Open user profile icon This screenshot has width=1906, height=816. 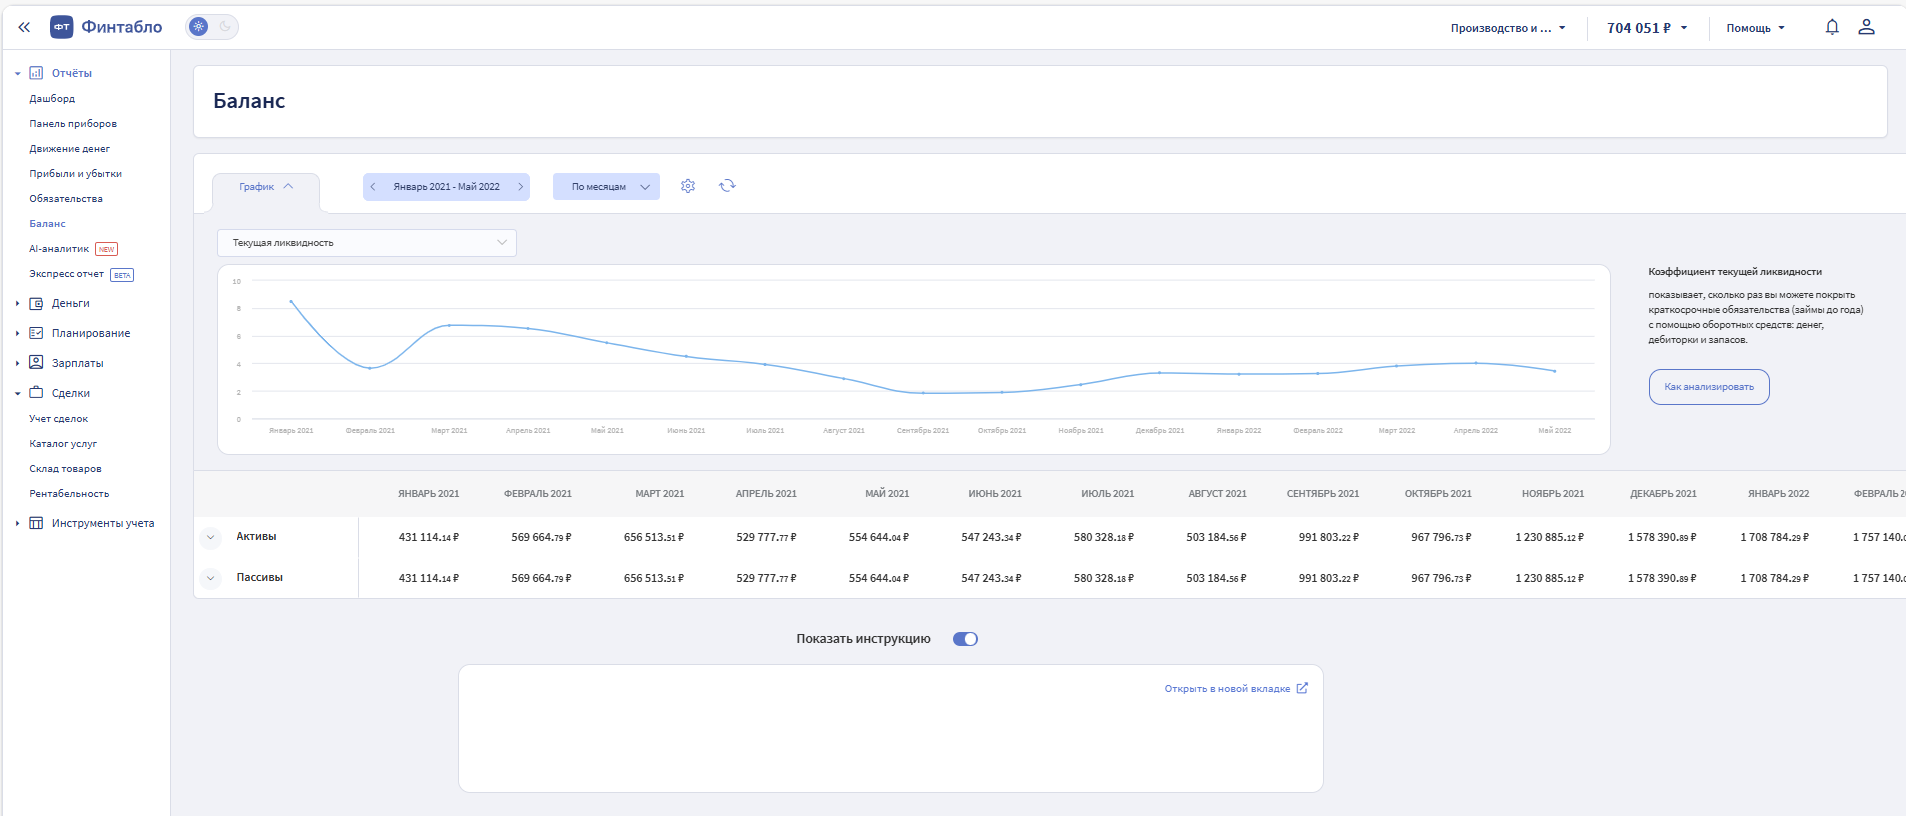coord(1866,28)
